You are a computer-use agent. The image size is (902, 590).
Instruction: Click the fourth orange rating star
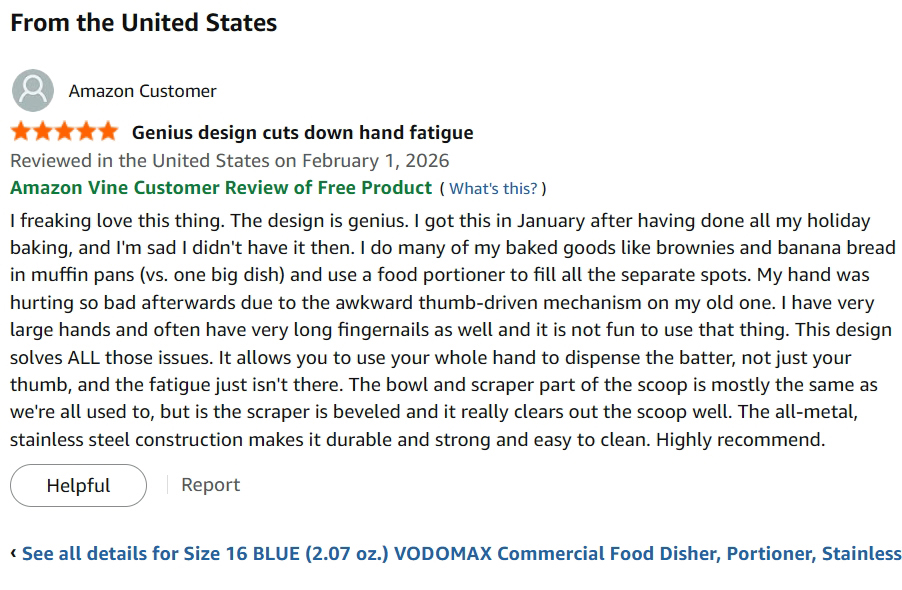click(86, 132)
